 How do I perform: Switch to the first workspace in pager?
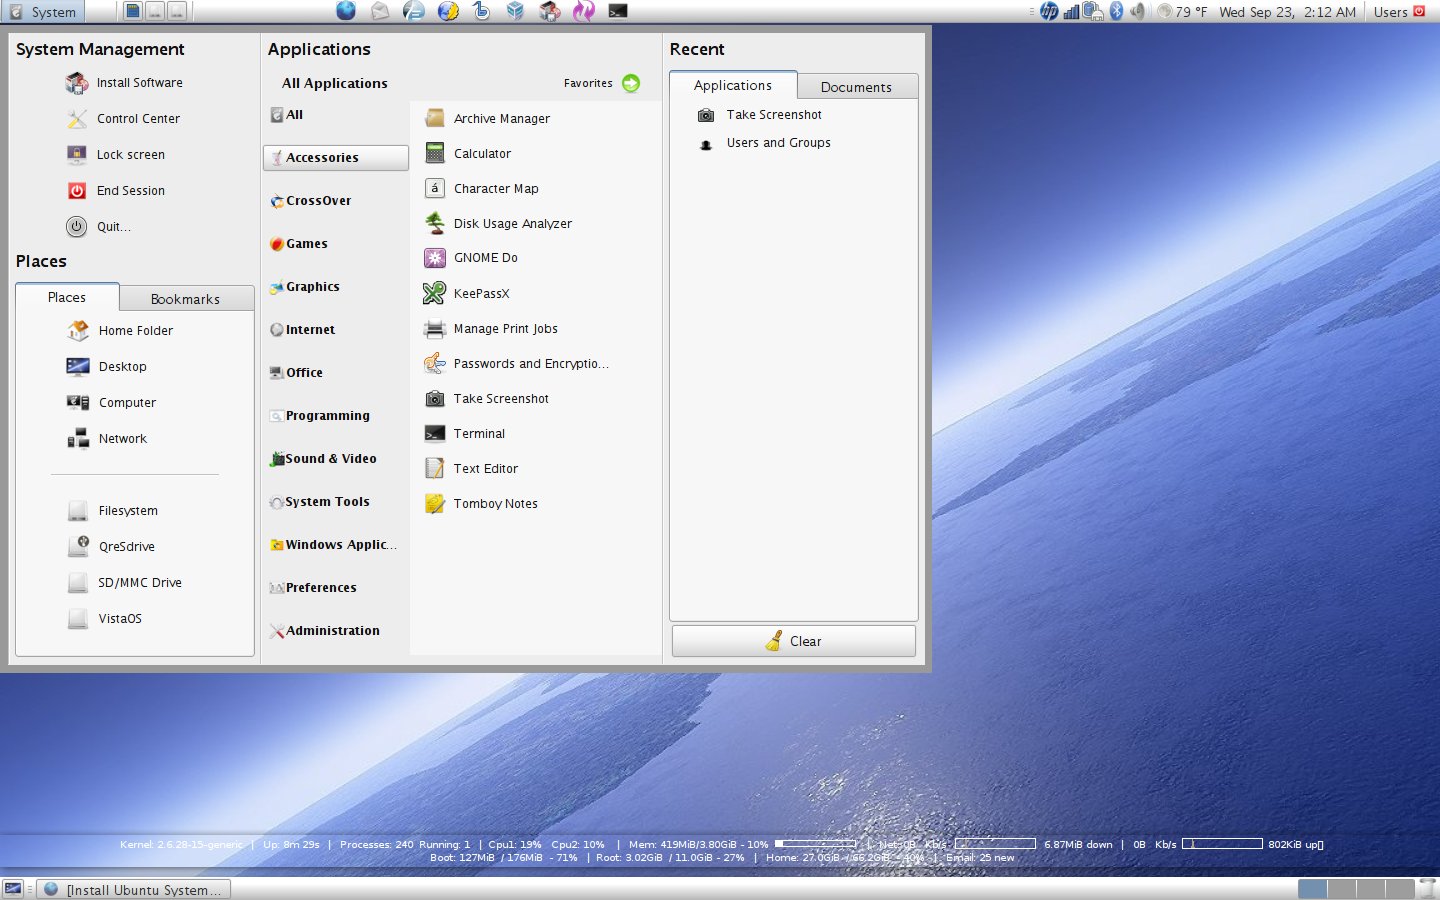[x=1312, y=889]
